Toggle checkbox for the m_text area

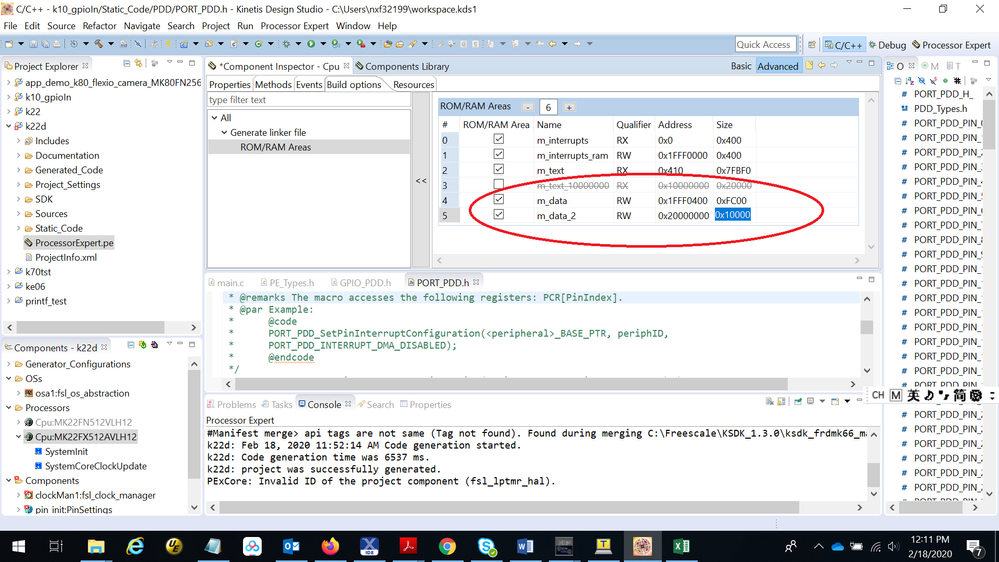coord(499,169)
